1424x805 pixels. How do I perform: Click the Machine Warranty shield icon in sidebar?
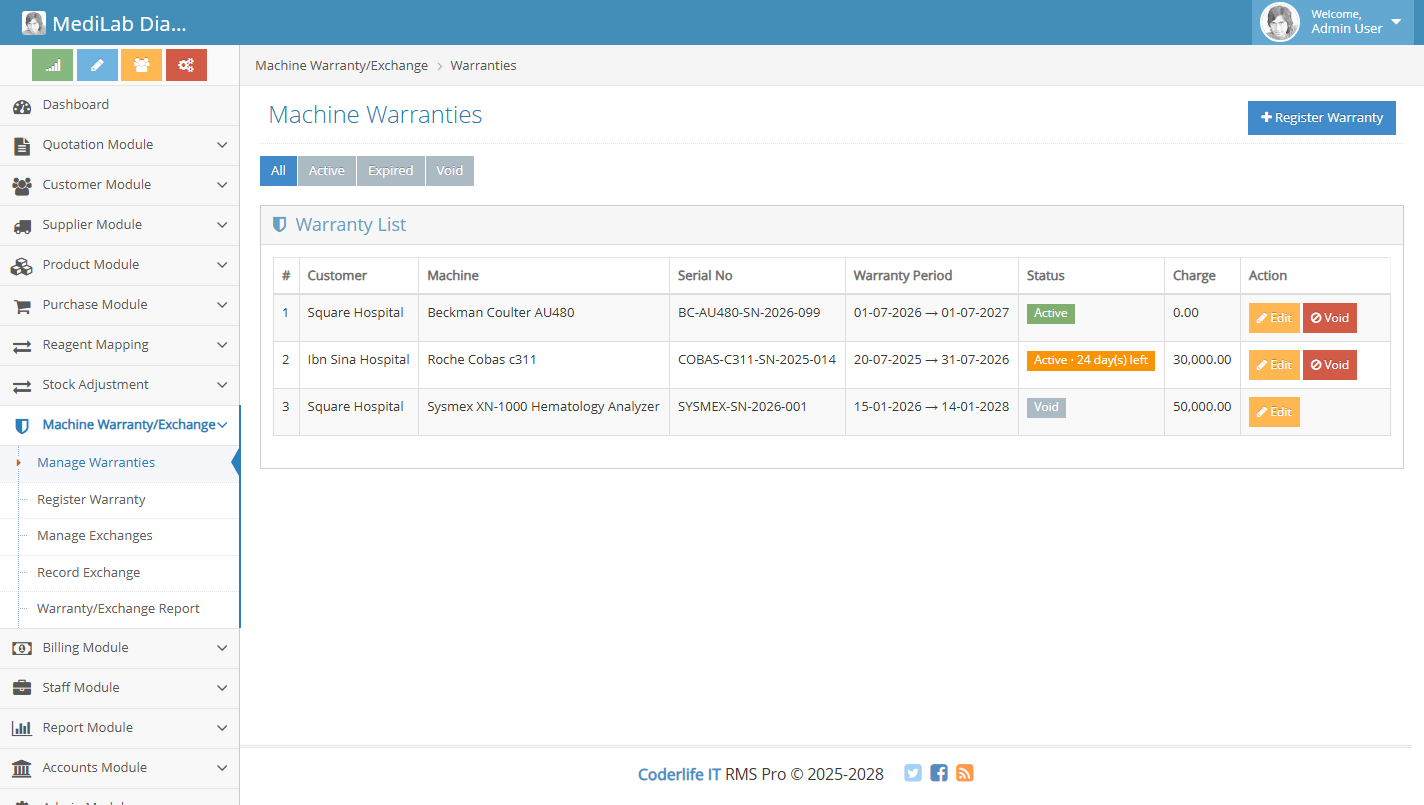coord(22,426)
